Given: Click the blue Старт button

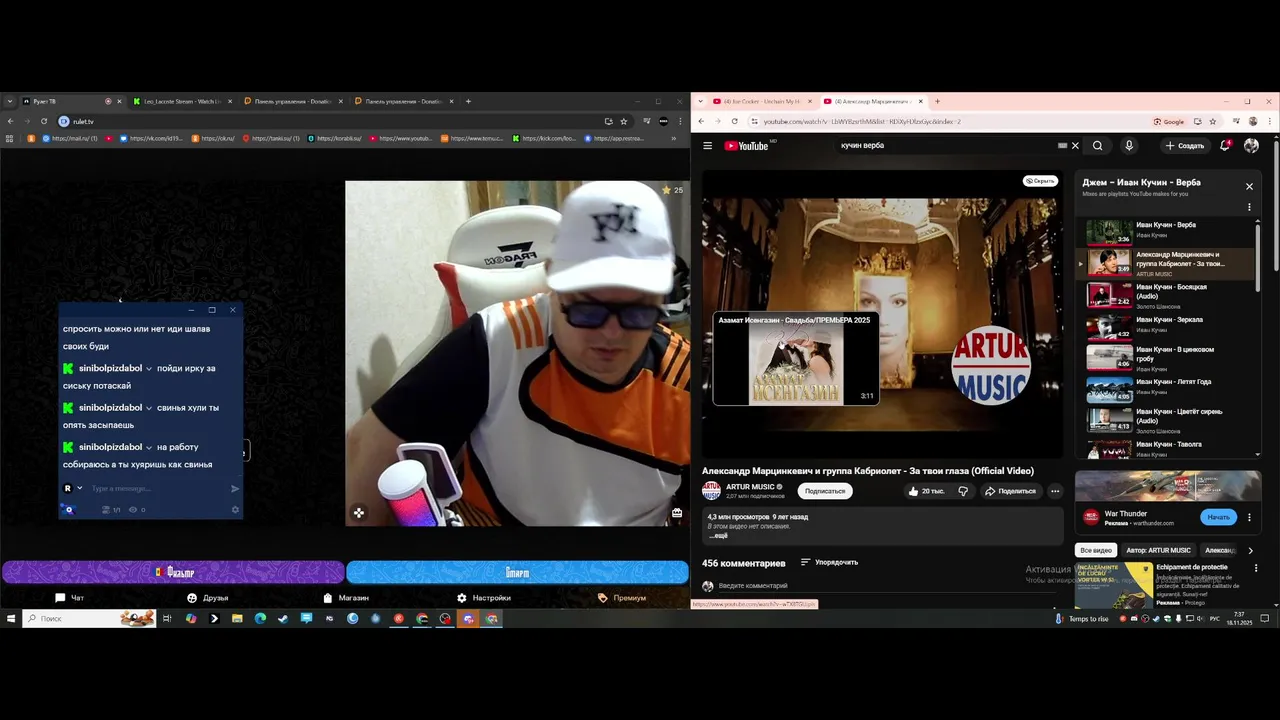Looking at the screenshot, I should coord(517,572).
